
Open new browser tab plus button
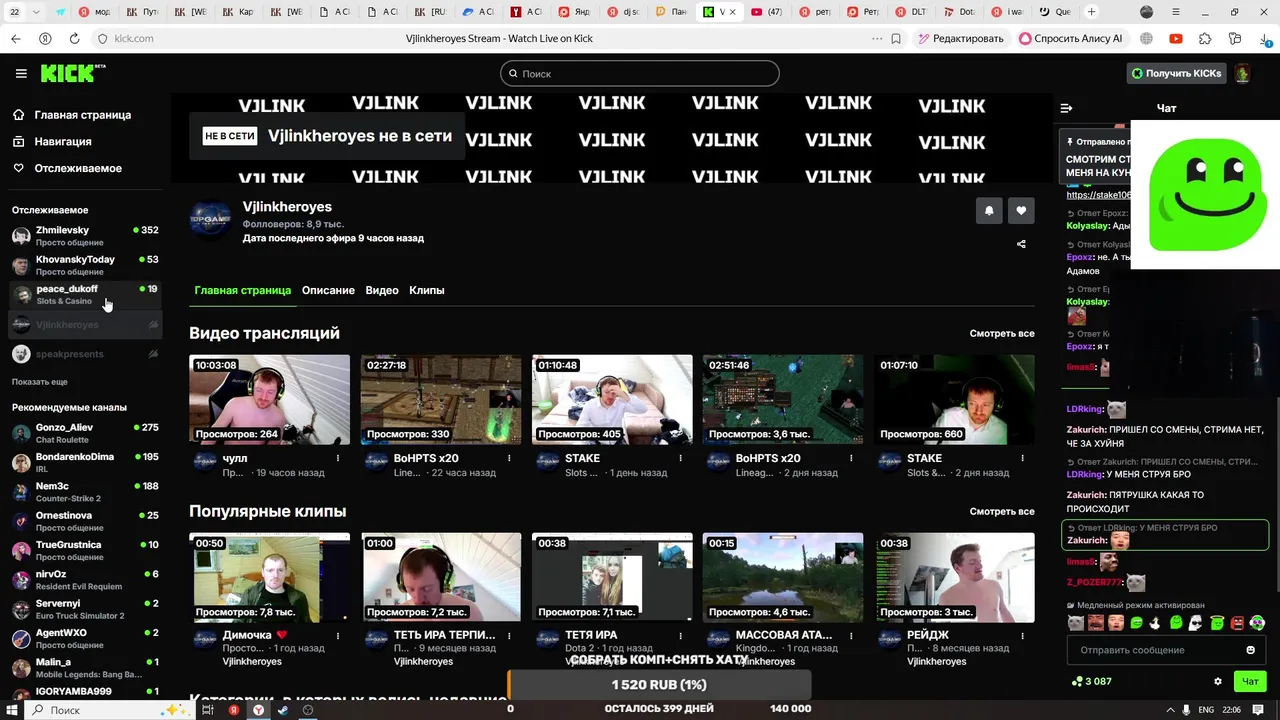pos(1091,12)
